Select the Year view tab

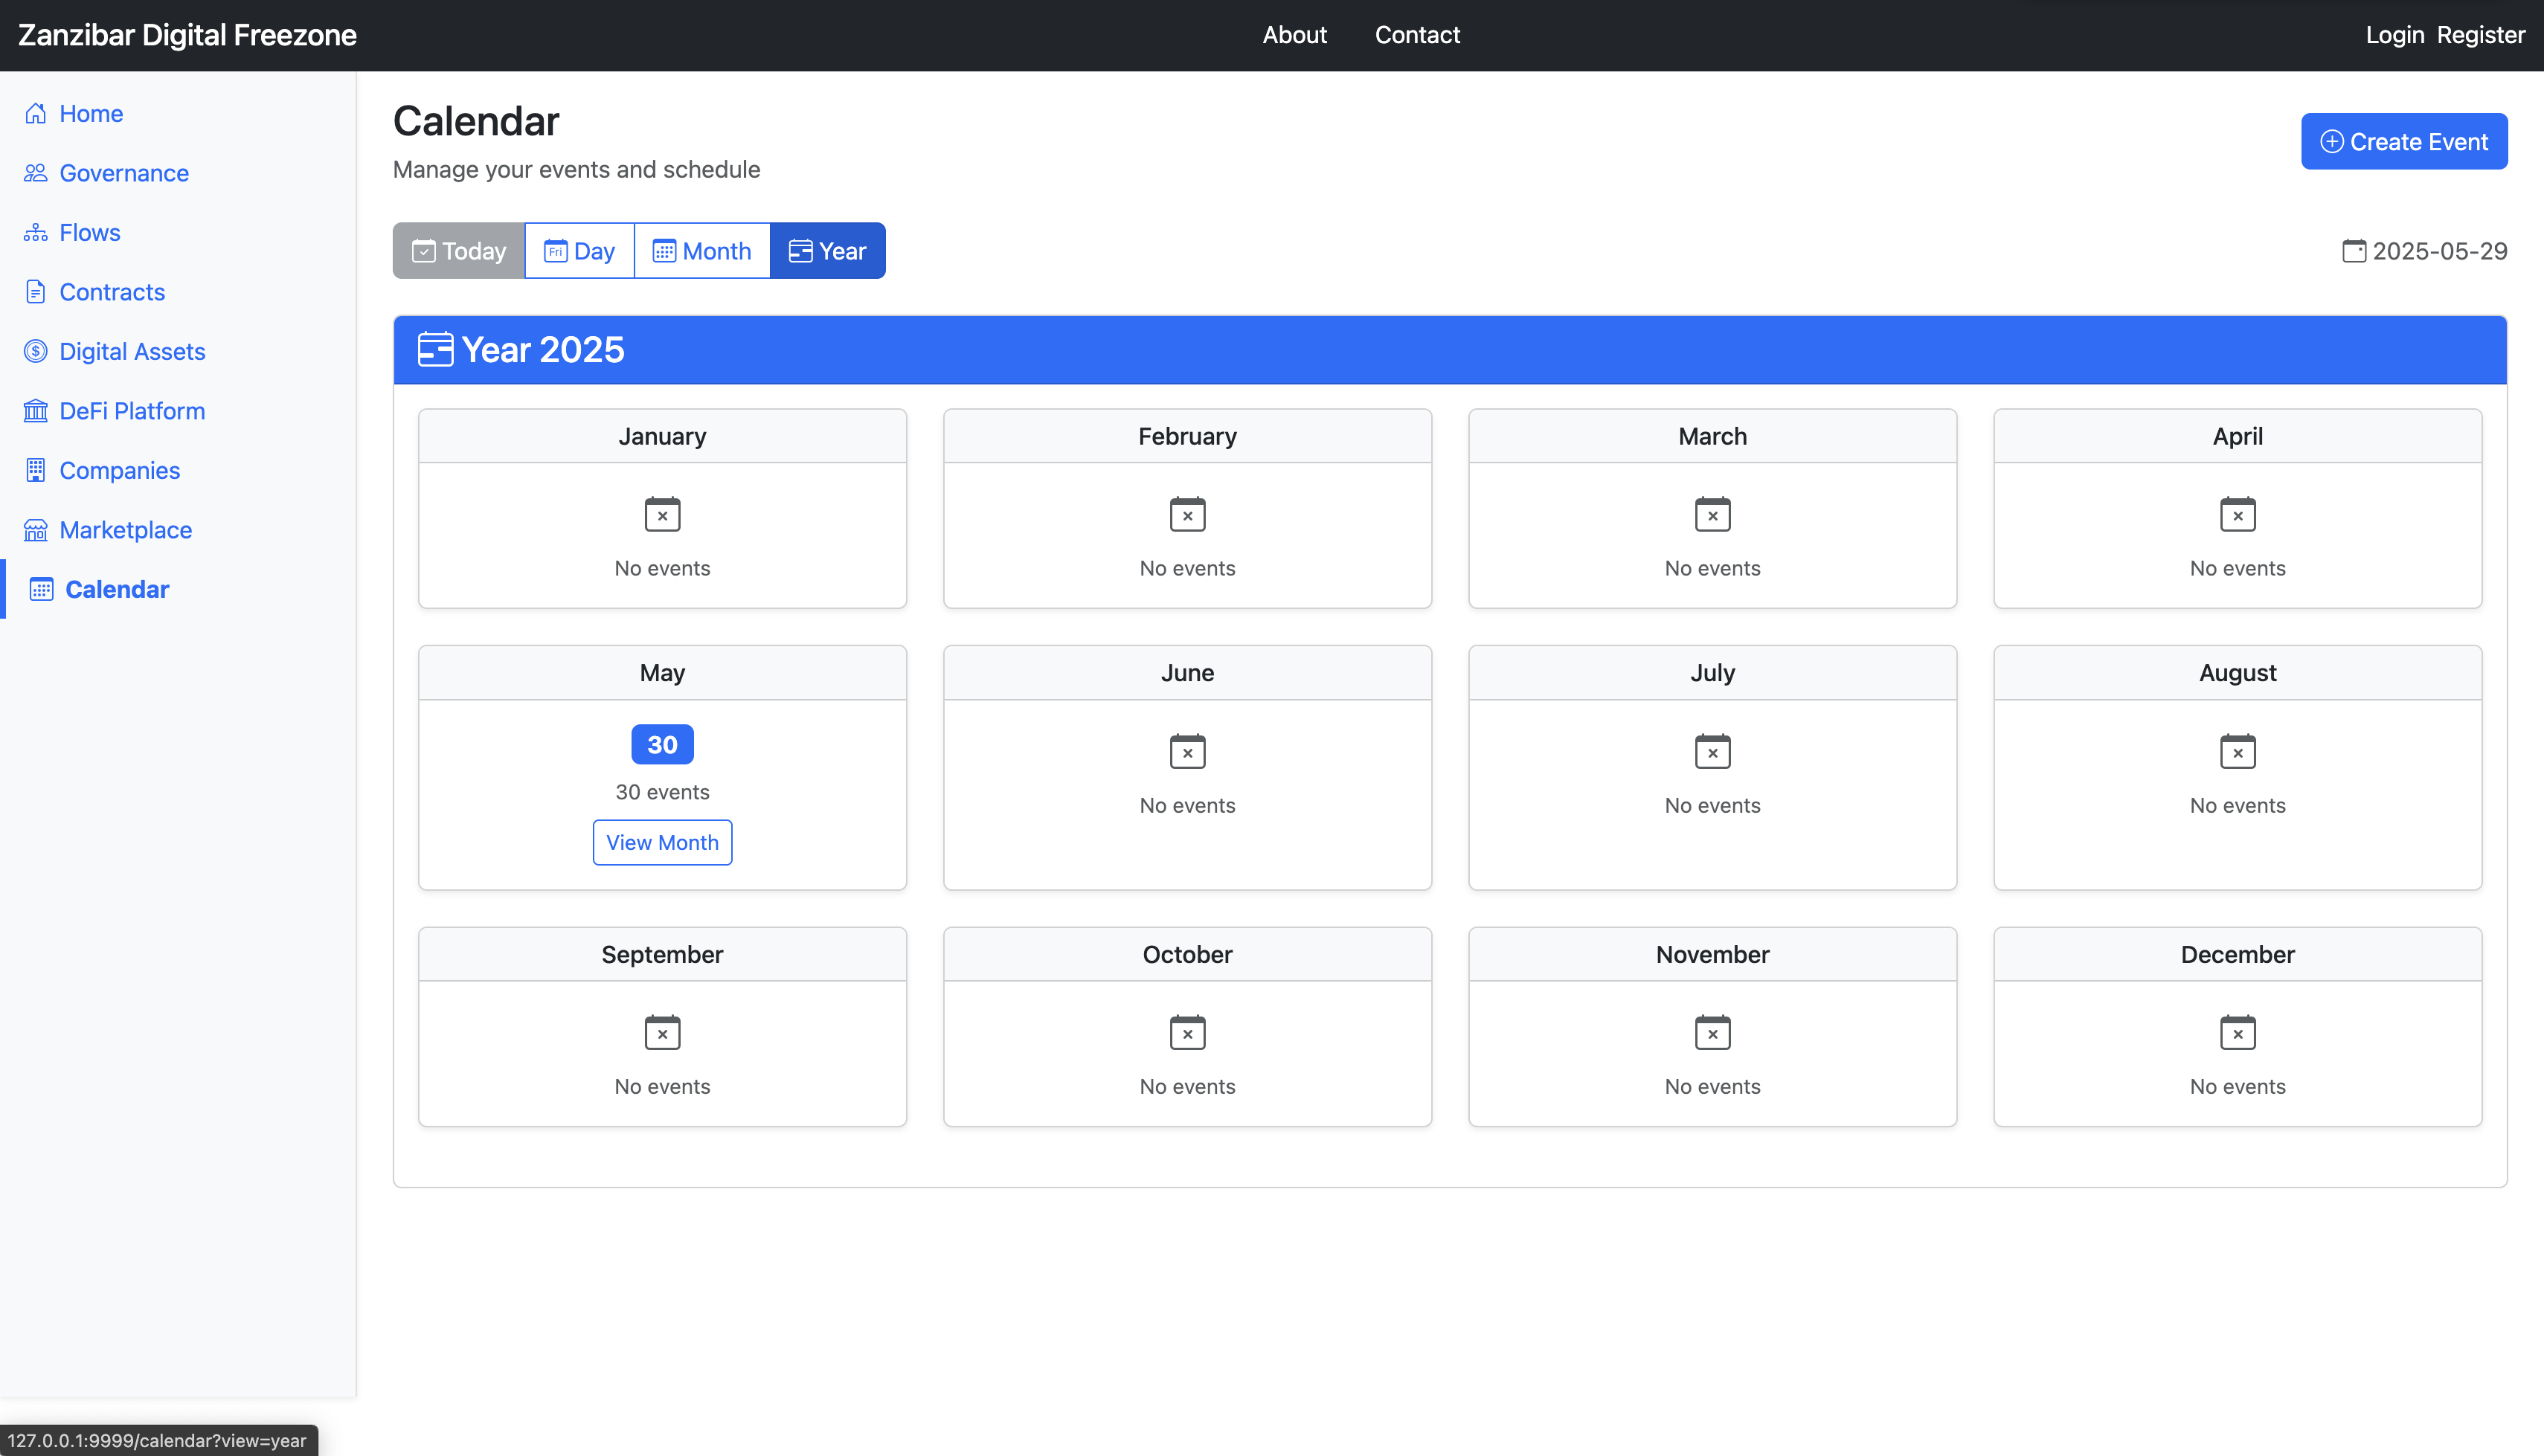point(827,251)
